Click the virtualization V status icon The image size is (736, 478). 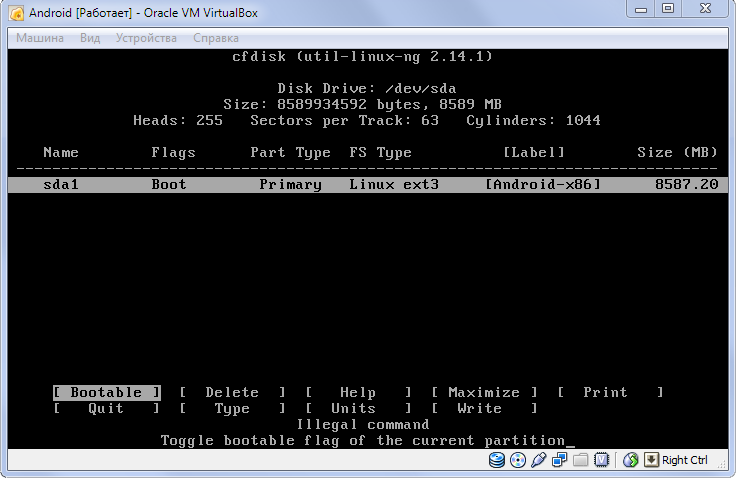pos(601,460)
